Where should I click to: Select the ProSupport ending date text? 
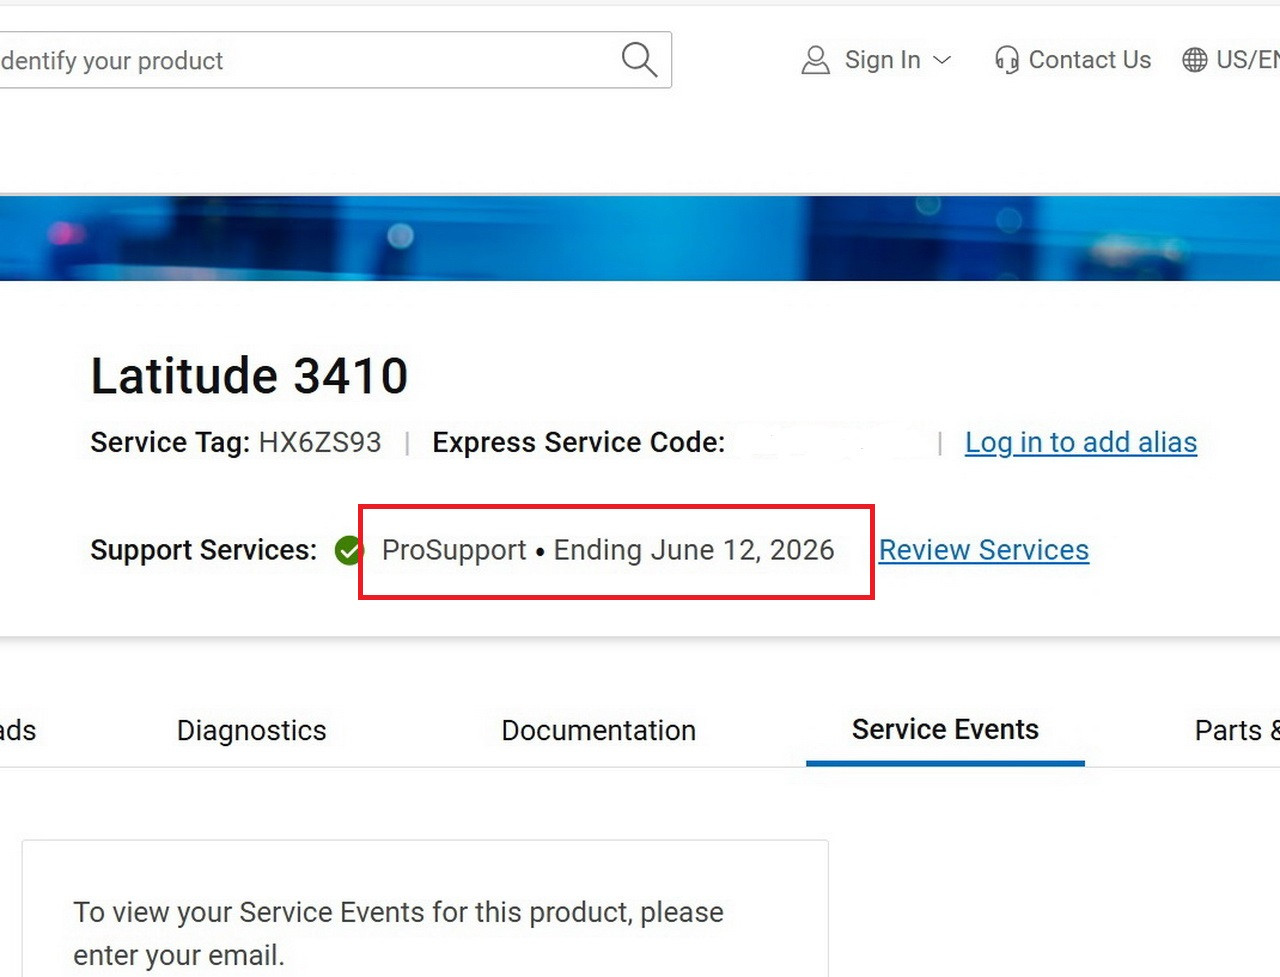click(x=608, y=550)
